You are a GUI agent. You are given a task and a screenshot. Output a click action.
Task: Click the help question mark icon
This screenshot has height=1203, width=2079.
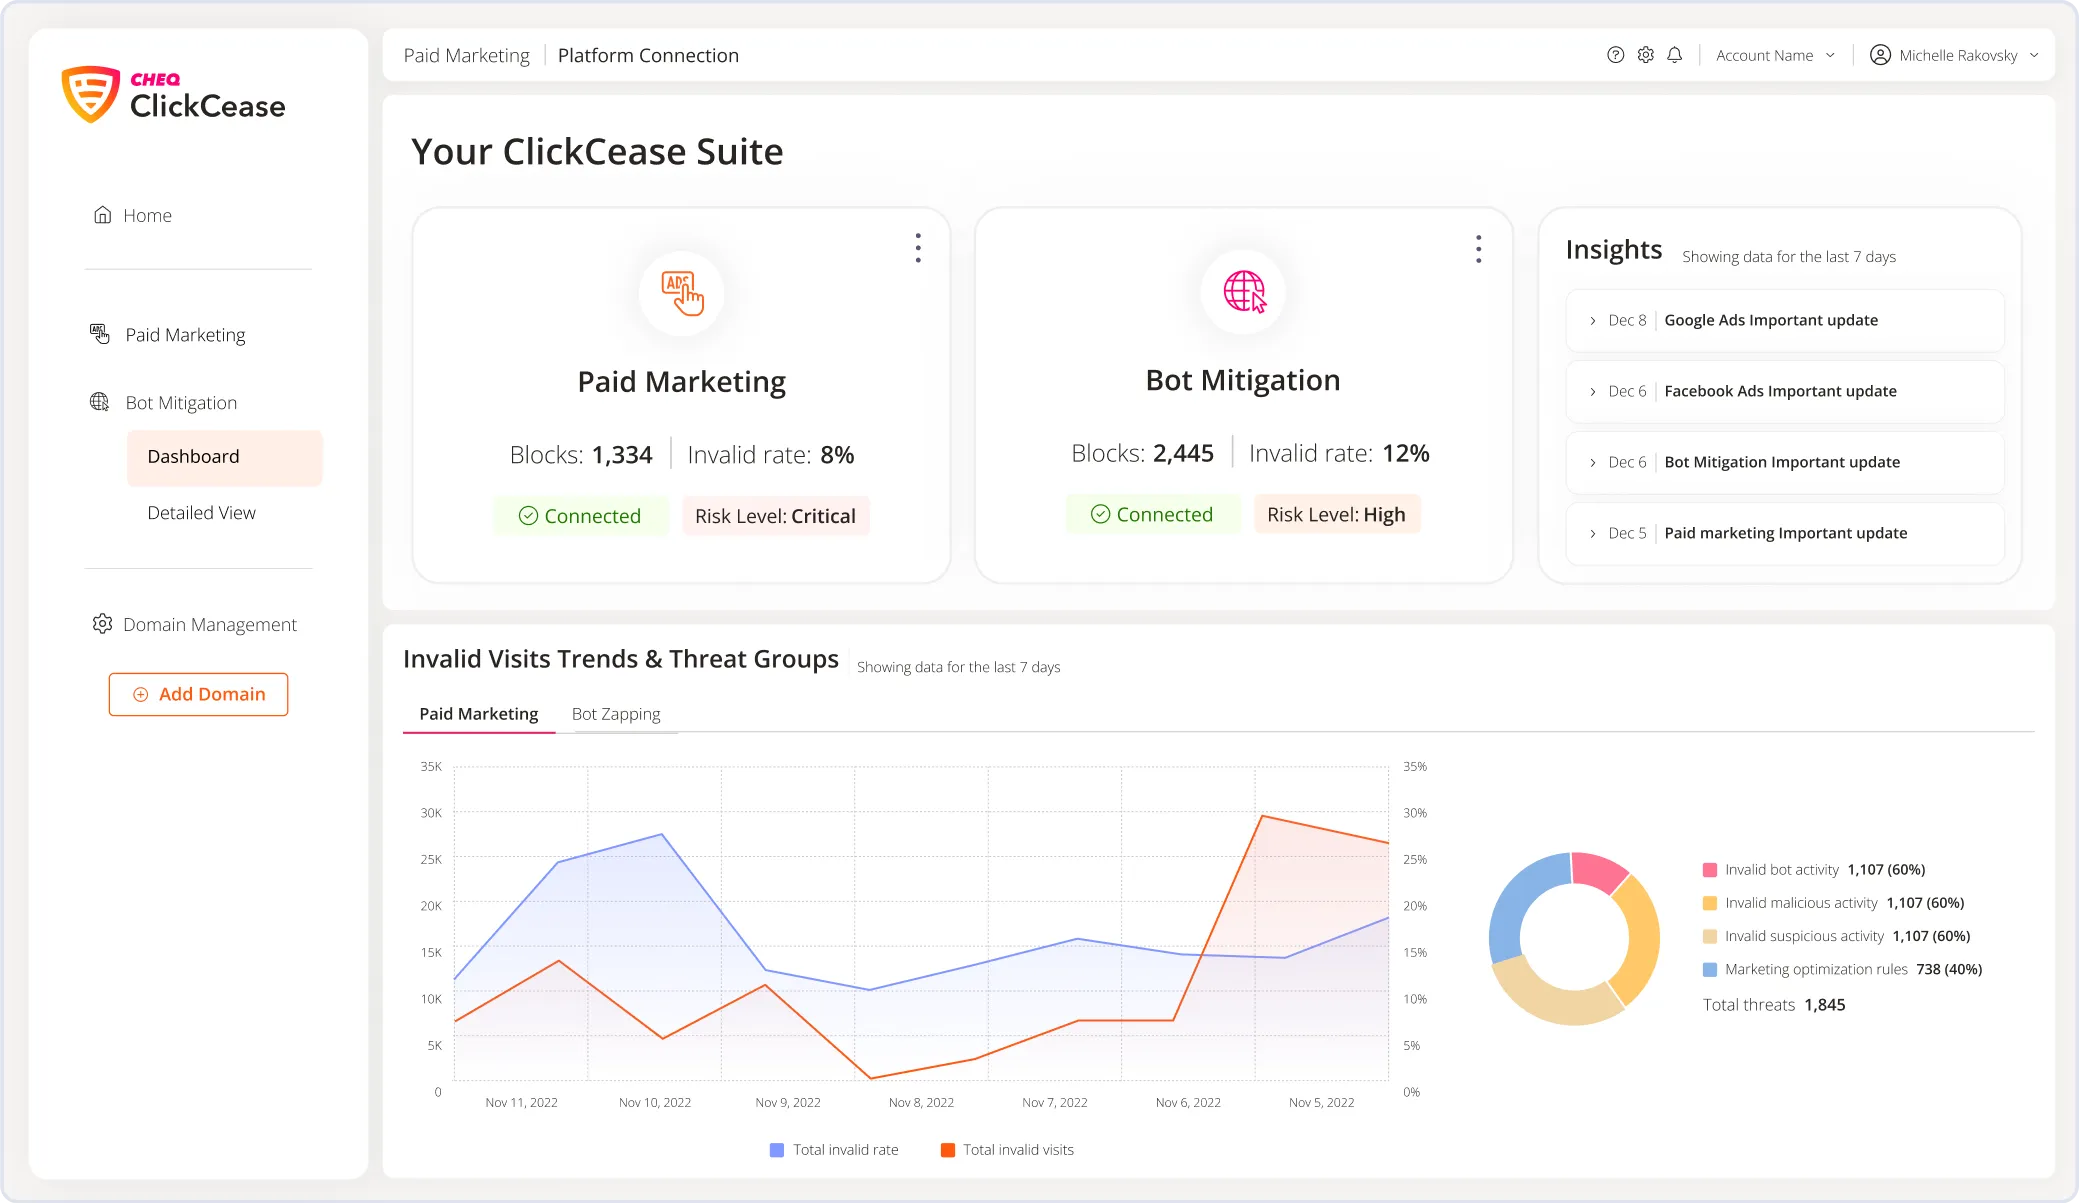[x=1615, y=55]
